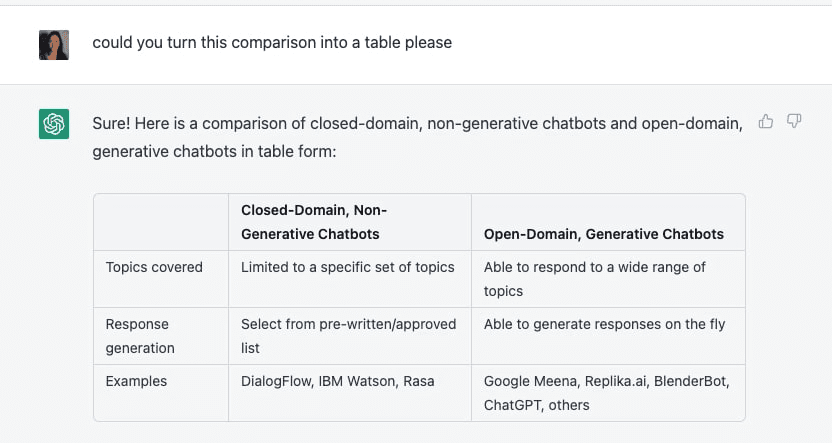Screen dimensions: 832x443
Task: Select the "Able to respond to a wide range" cell
Action: tap(594, 279)
